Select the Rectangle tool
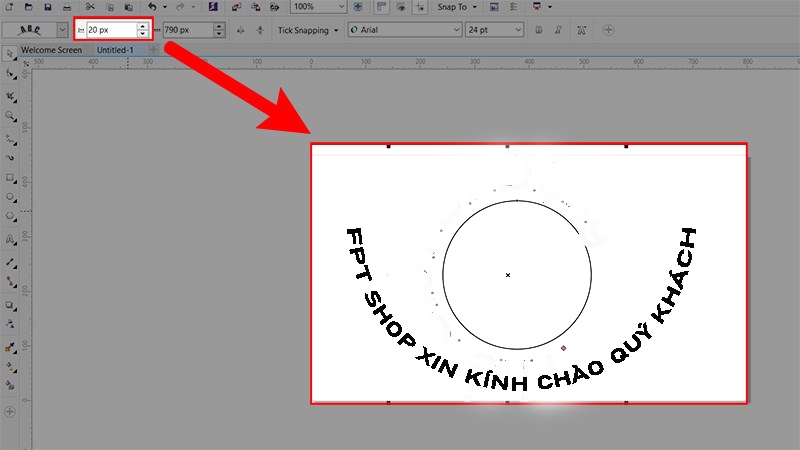Viewport: 800px width, 450px height. pyautogui.click(x=10, y=178)
